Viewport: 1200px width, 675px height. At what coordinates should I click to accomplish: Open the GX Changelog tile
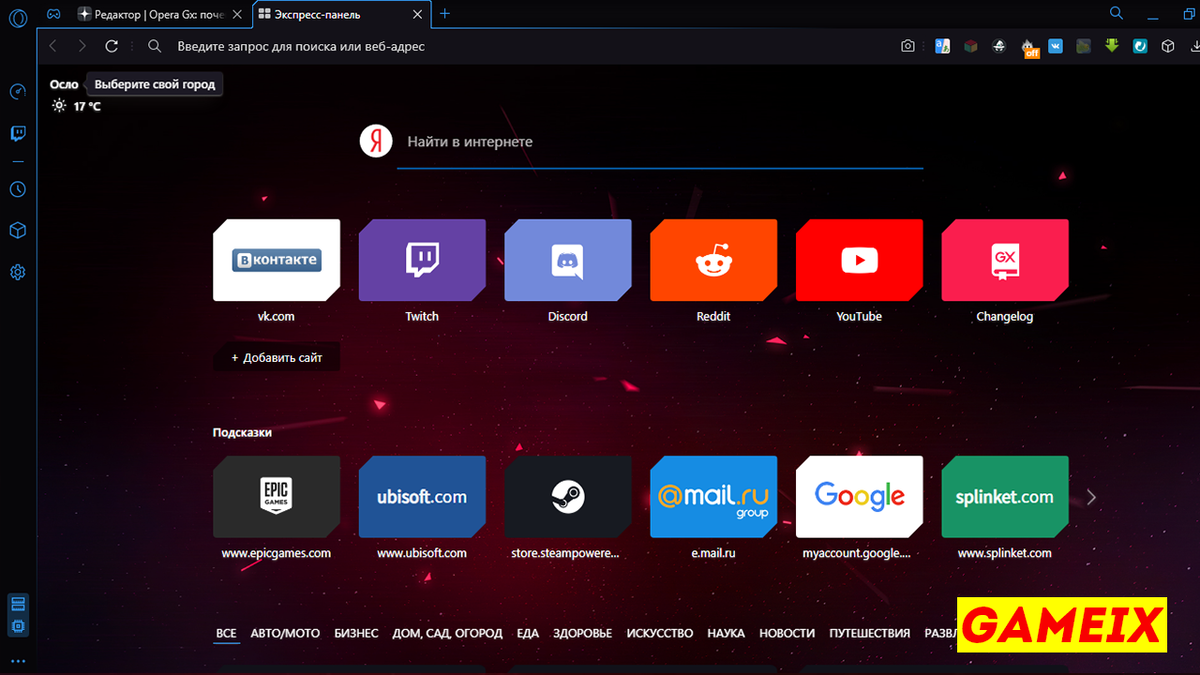coord(1005,260)
